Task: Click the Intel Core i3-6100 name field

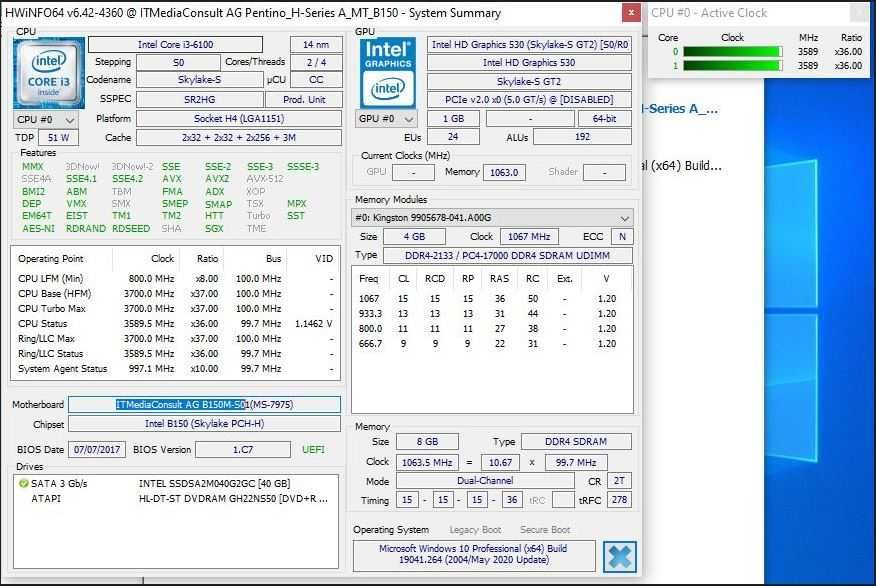Action: 175,45
